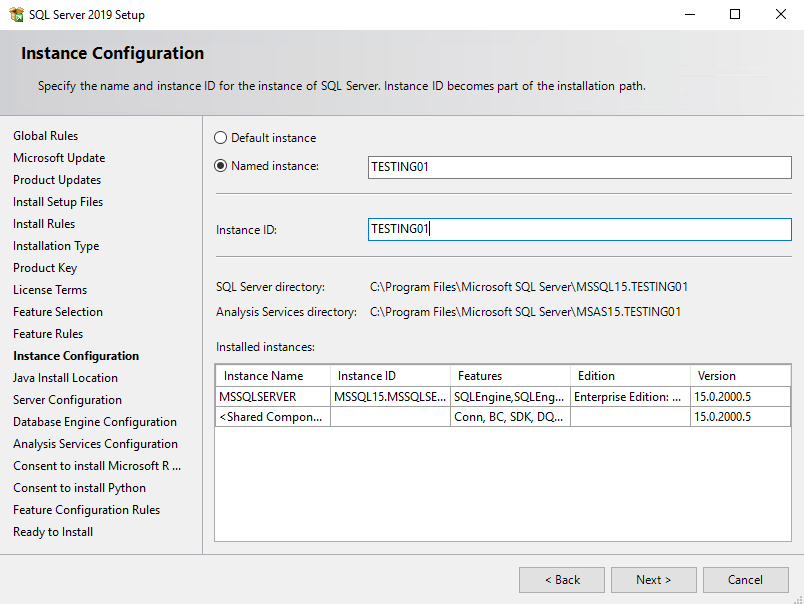Click the Back button
Viewport: 804px width, 604px height.
[562, 580]
